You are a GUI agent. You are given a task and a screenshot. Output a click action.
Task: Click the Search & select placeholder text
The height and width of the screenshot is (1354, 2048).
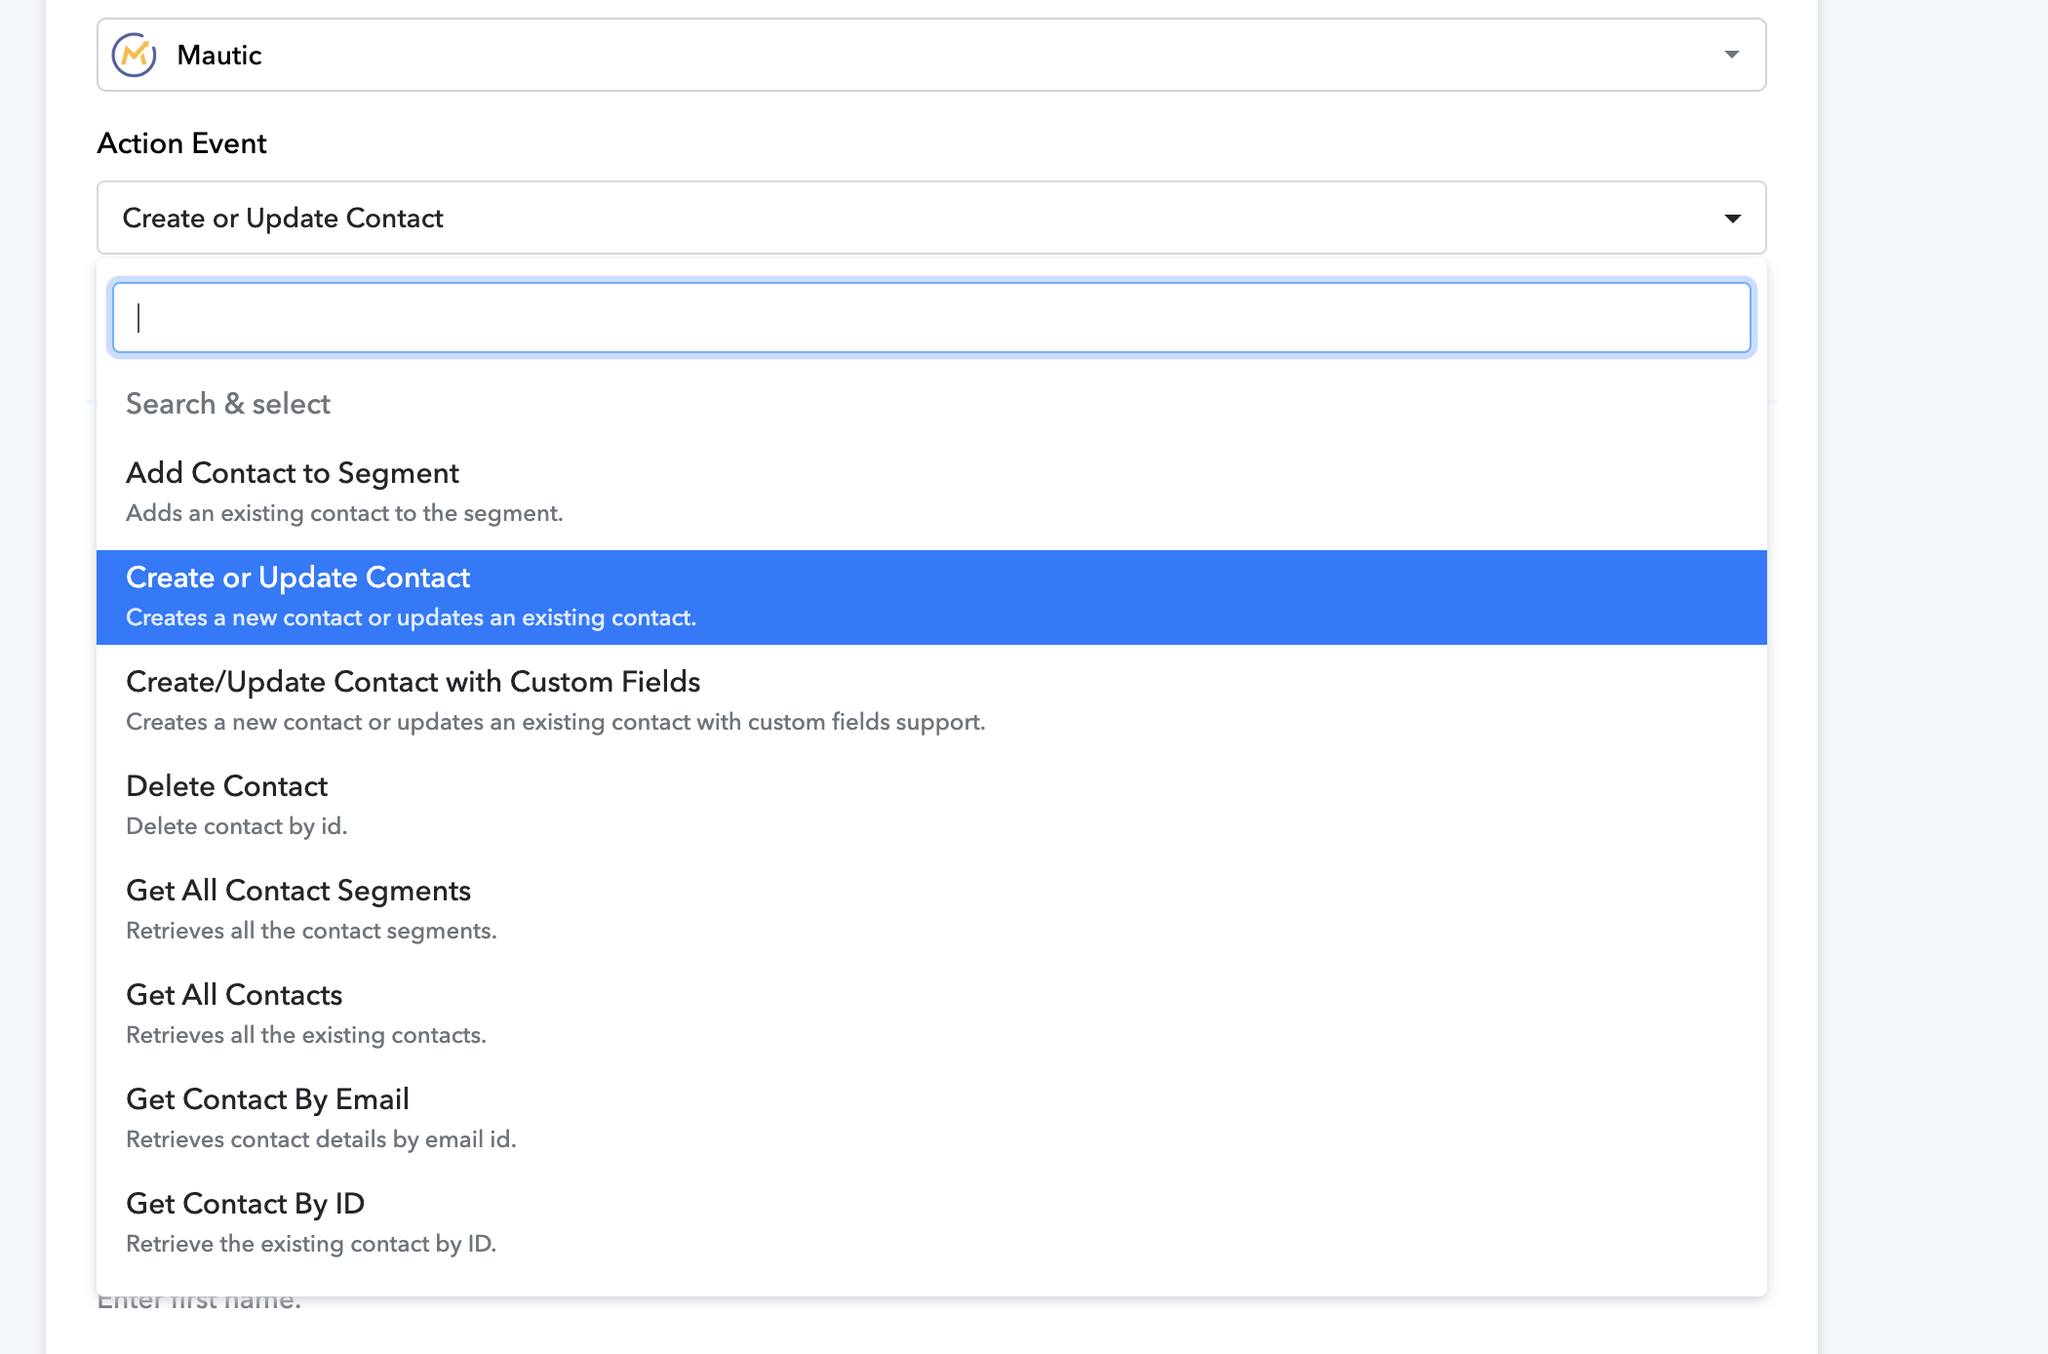[x=228, y=404]
